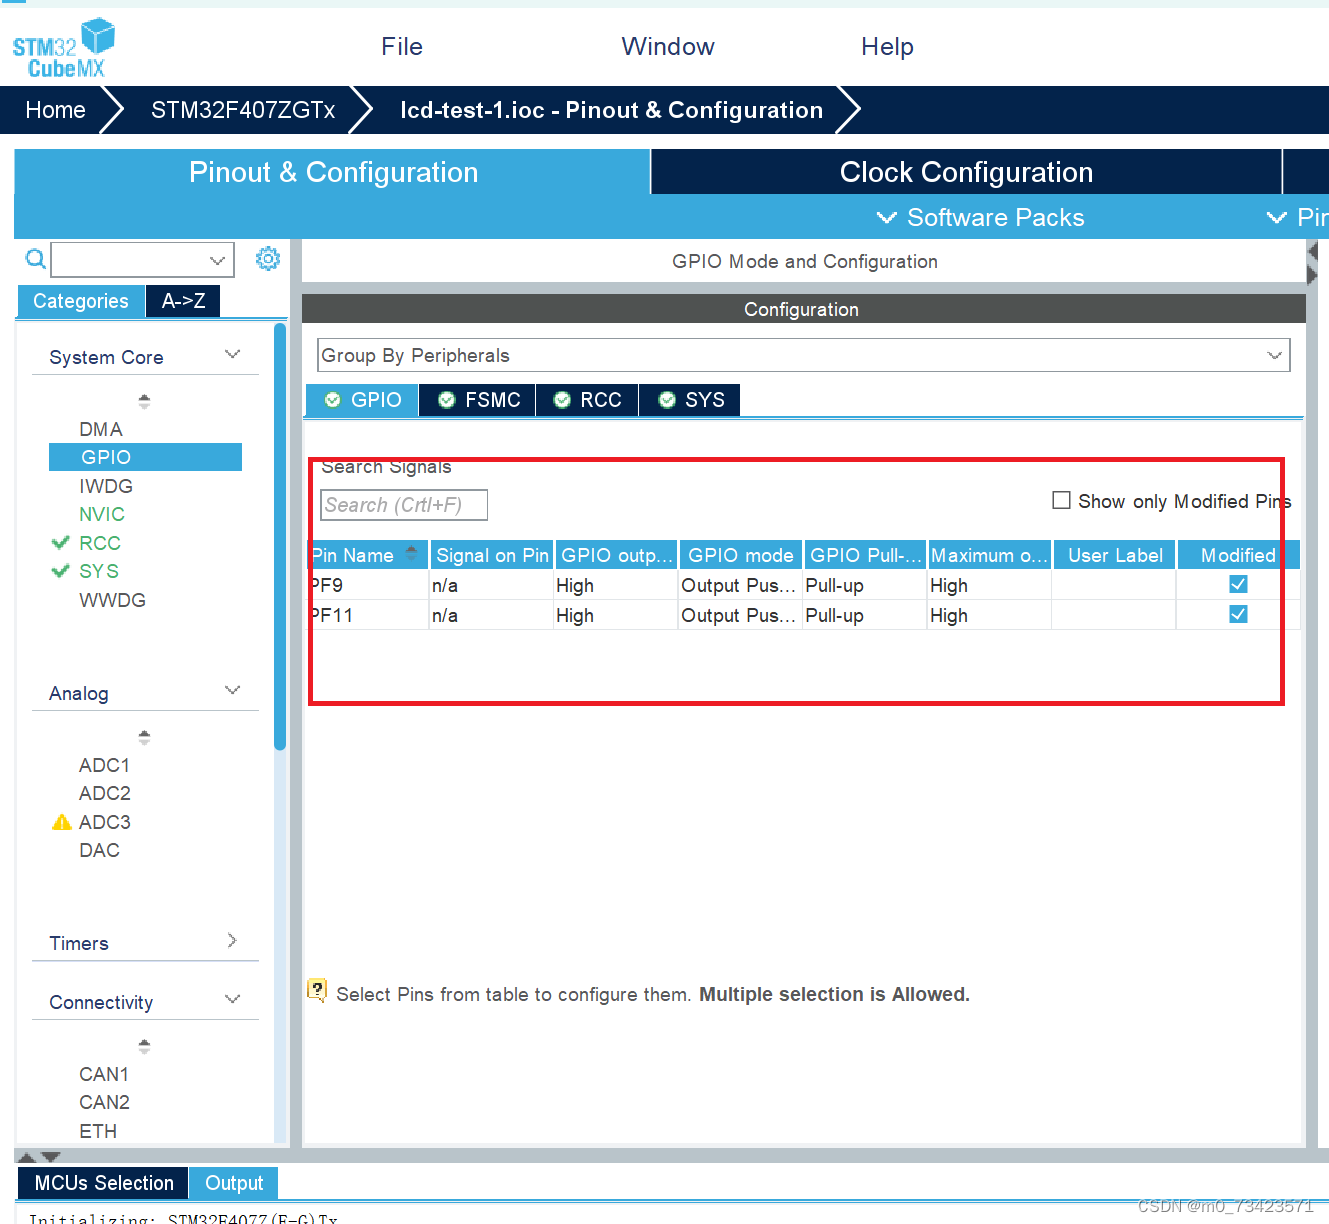Click the Signal on Pin column header
1329x1224 pixels.
pos(492,555)
